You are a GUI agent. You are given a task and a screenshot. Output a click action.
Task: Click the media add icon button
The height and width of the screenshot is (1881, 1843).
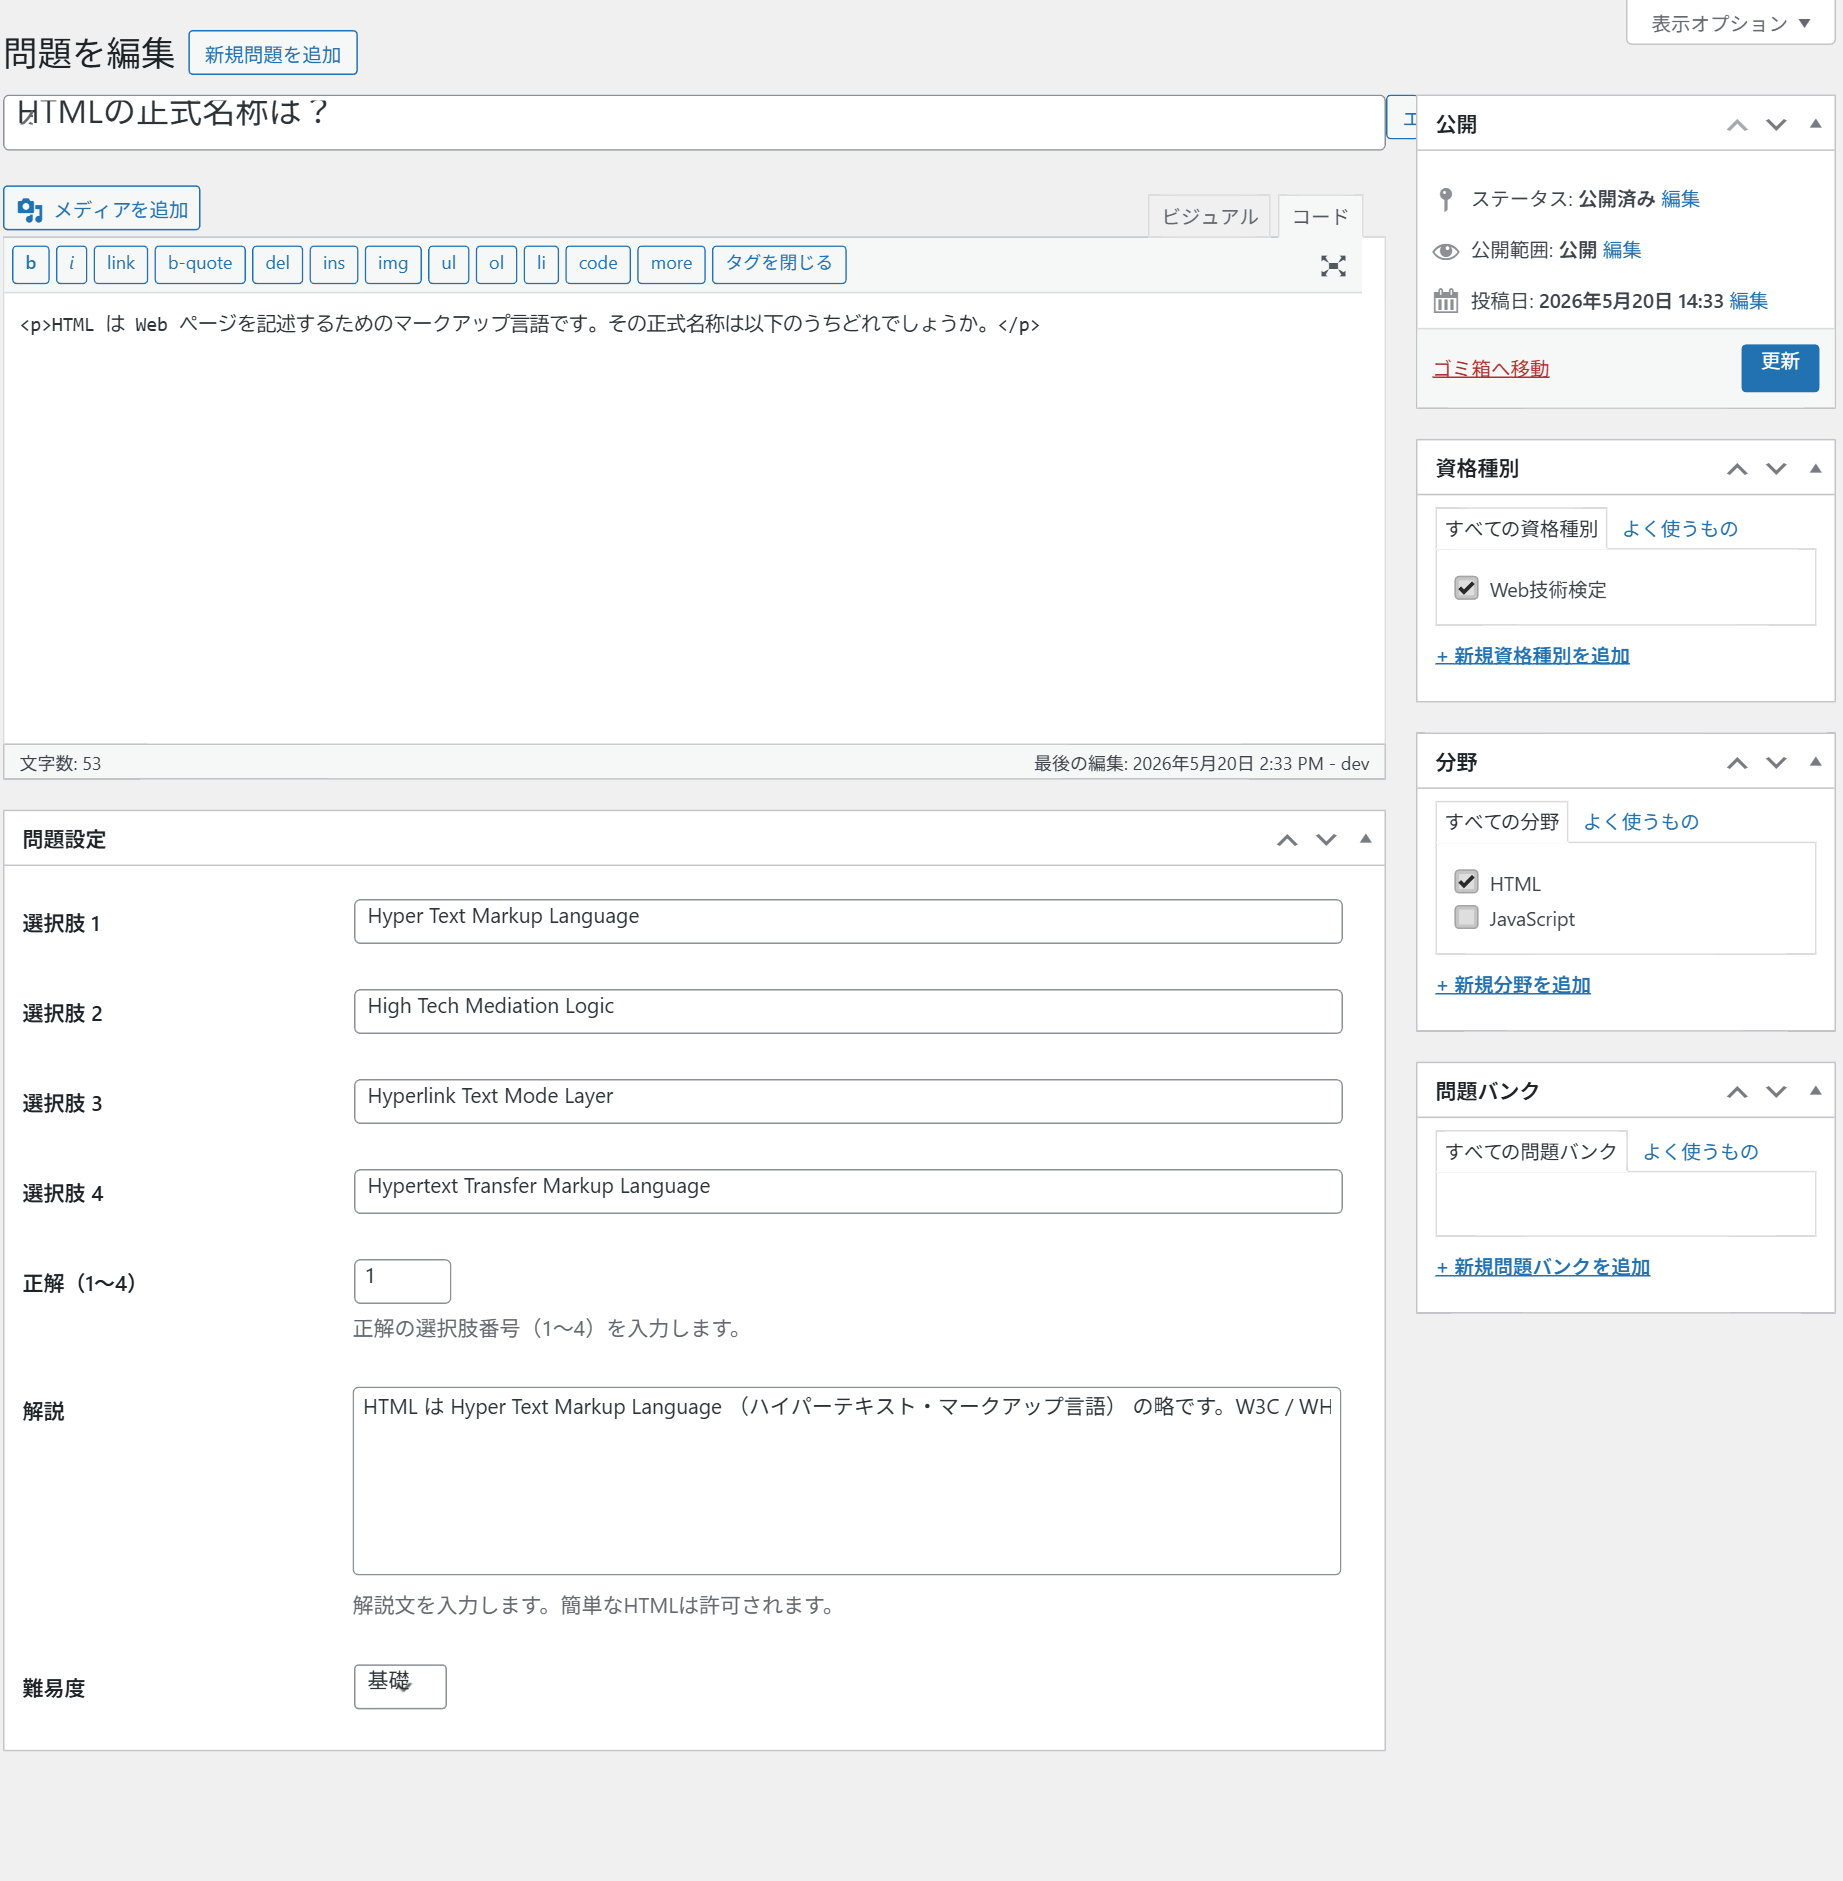(102, 208)
